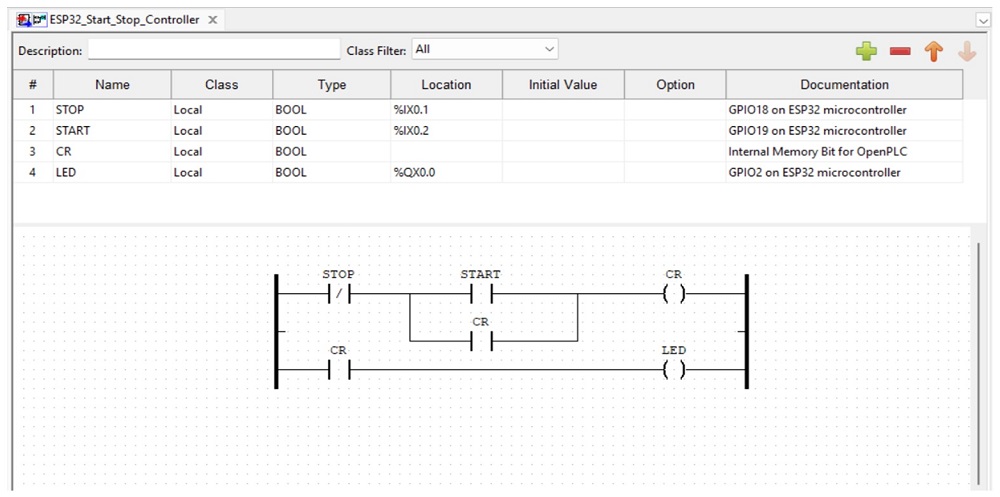Close the ESP32_Start_Stop_Controller tab
1000x497 pixels.
point(213,20)
